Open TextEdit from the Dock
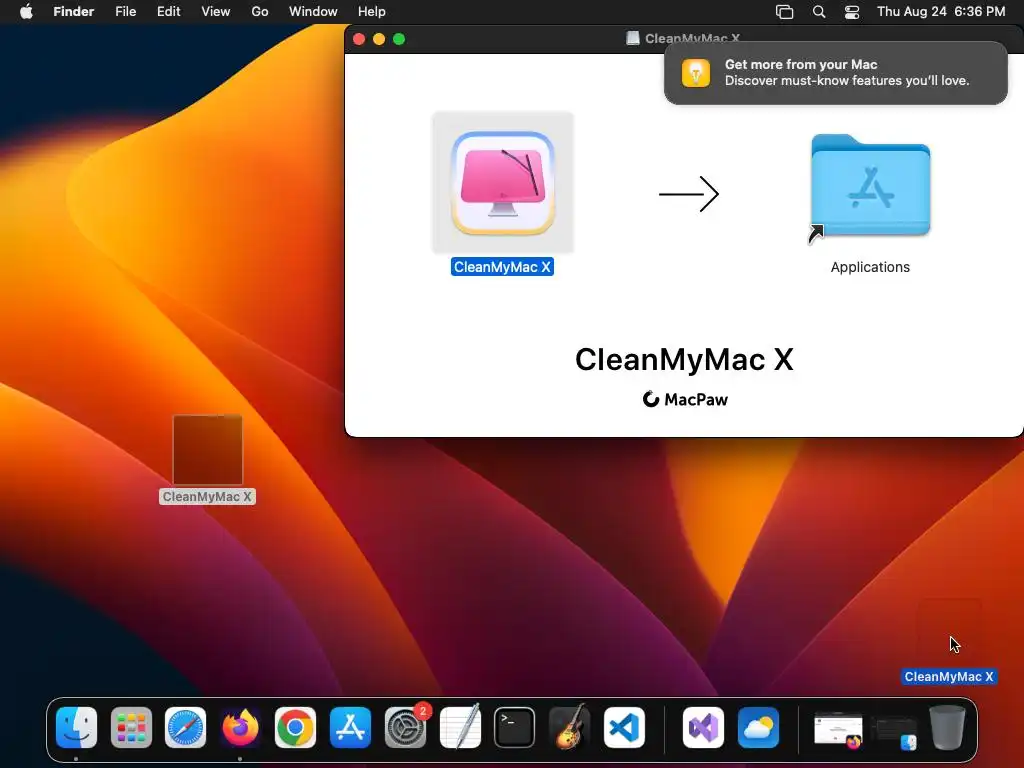The image size is (1024, 768). (460, 728)
